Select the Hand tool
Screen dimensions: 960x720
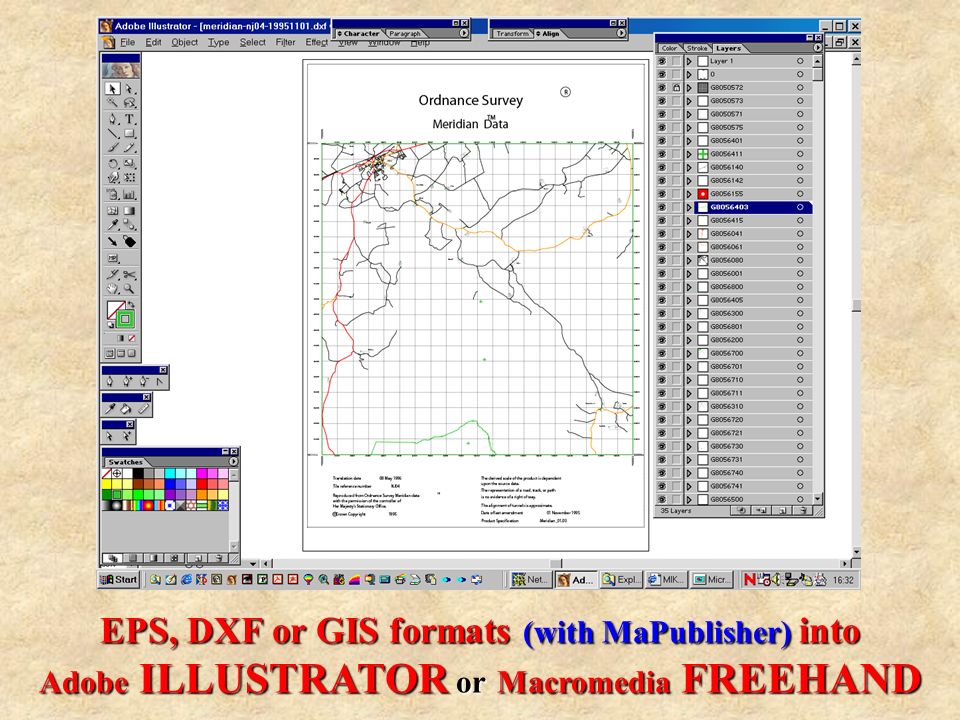[x=113, y=288]
